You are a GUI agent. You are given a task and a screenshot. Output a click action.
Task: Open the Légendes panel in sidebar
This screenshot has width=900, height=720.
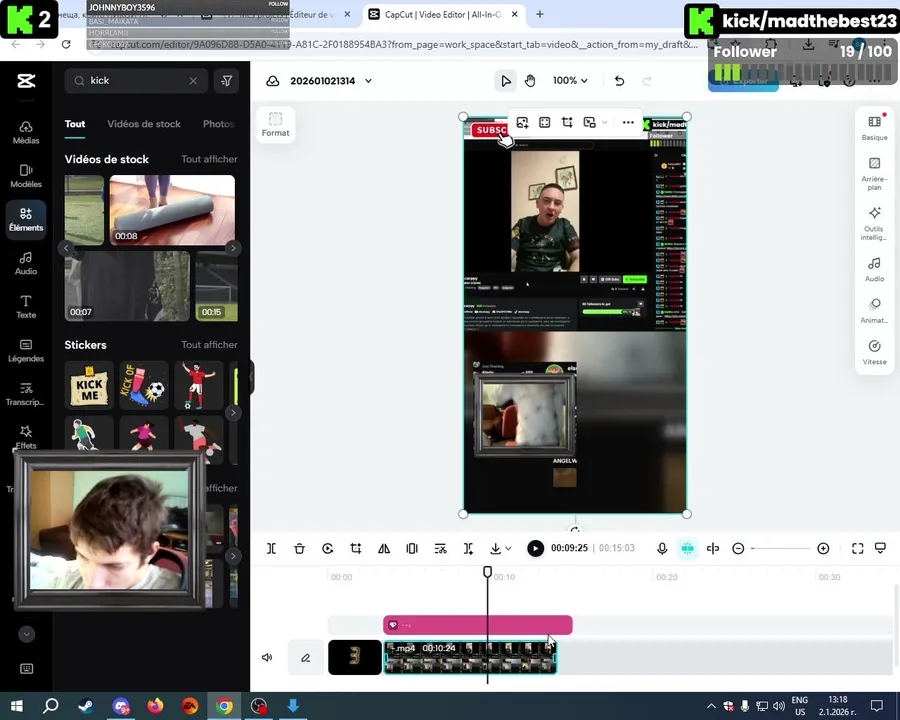26,351
